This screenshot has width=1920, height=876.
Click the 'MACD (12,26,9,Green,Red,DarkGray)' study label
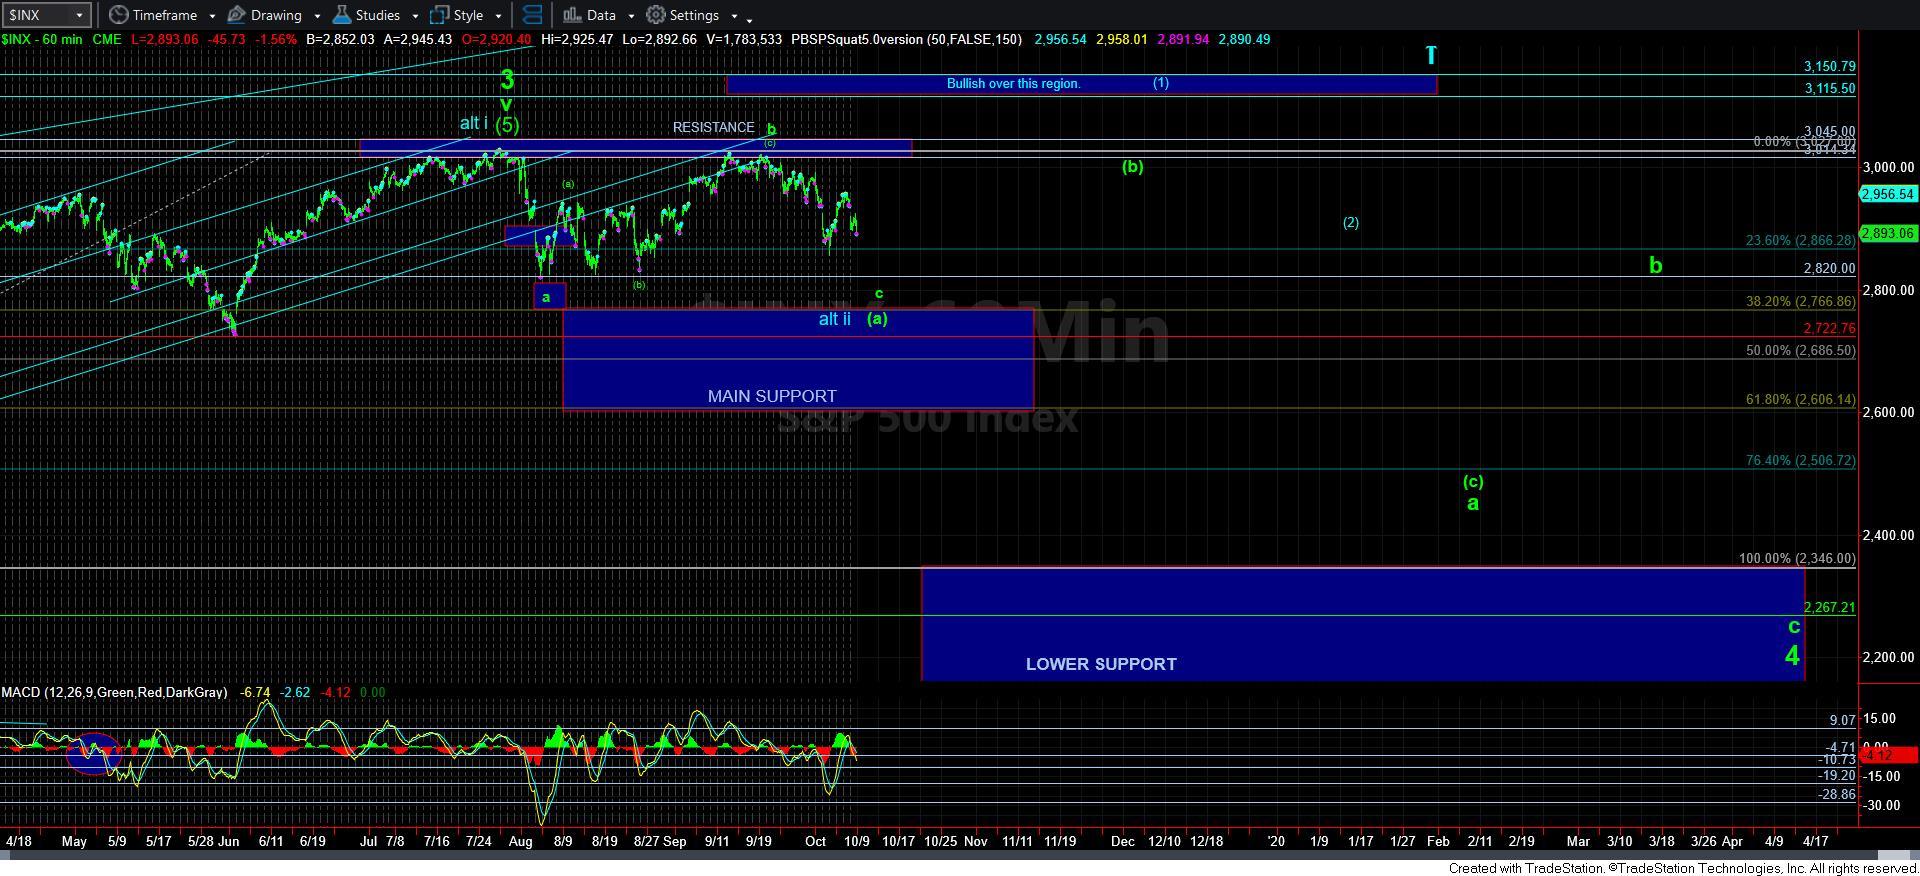point(114,692)
